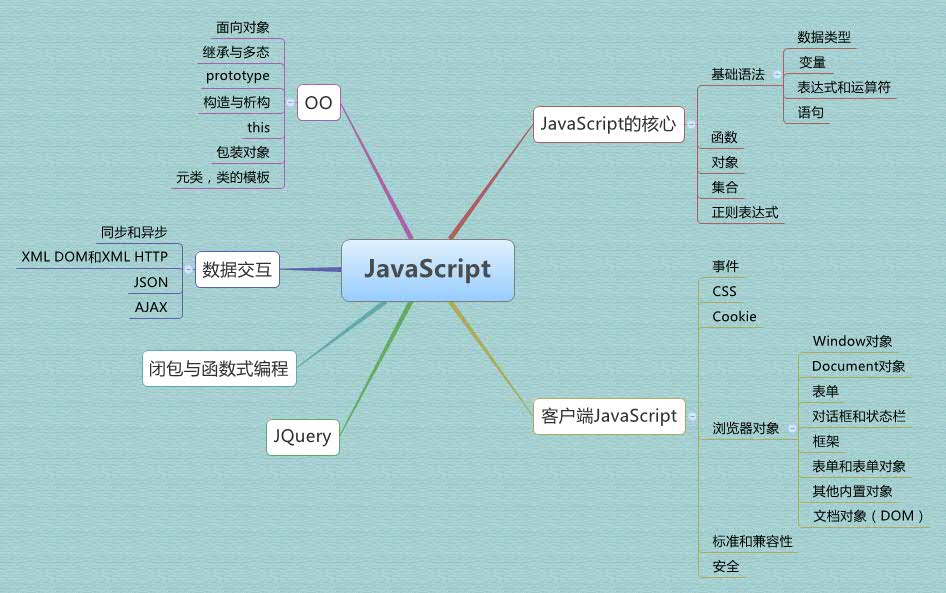Select the 数据交互 topic box

tap(237, 269)
